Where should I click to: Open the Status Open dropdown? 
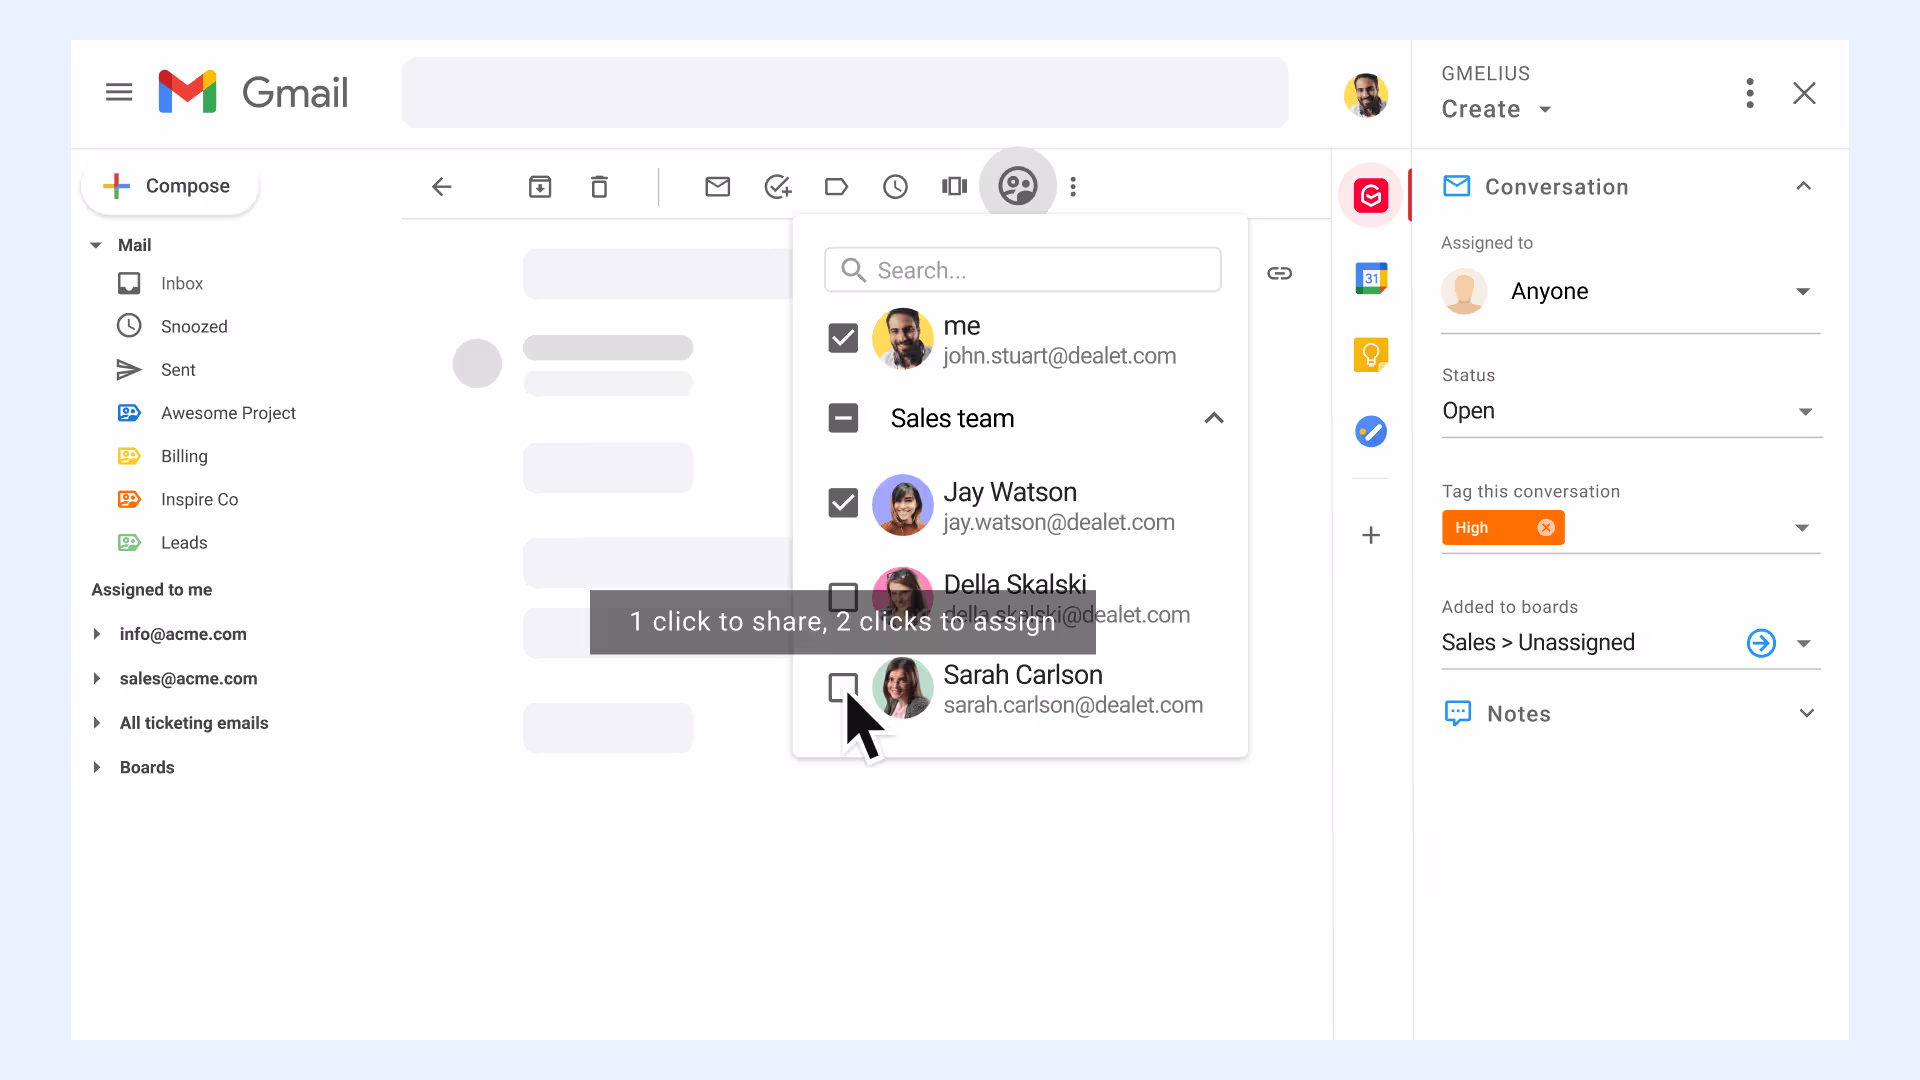click(1631, 411)
